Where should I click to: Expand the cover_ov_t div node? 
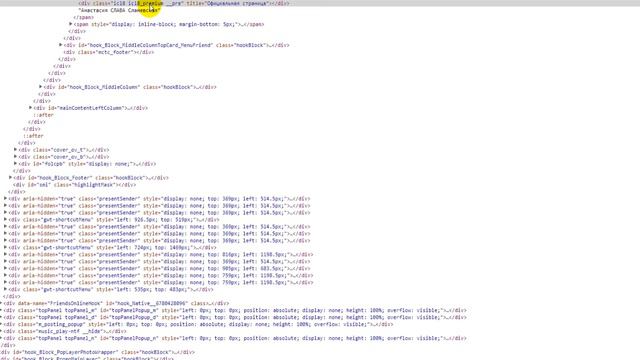click(16, 150)
